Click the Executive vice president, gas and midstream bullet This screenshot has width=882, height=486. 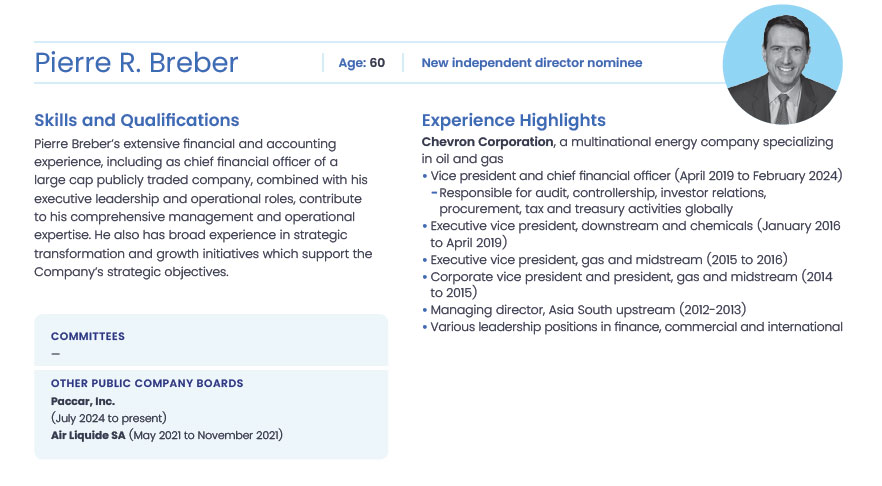pyautogui.click(x=608, y=259)
